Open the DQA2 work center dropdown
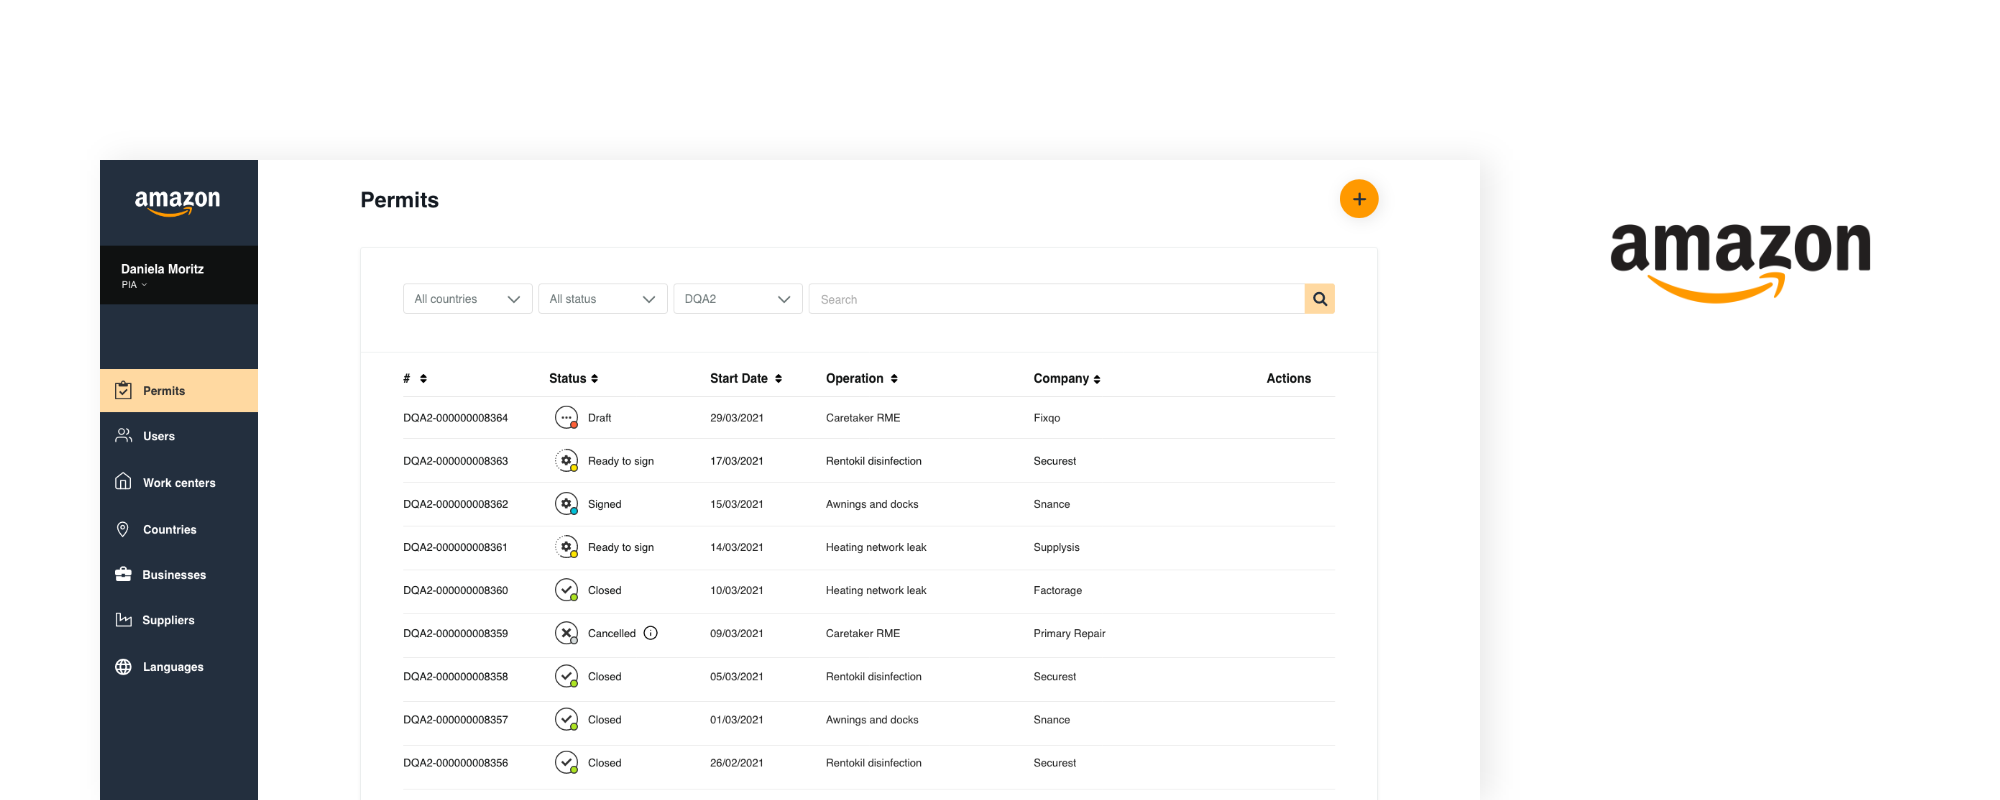This screenshot has width=2000, height=800. point(737,299)
